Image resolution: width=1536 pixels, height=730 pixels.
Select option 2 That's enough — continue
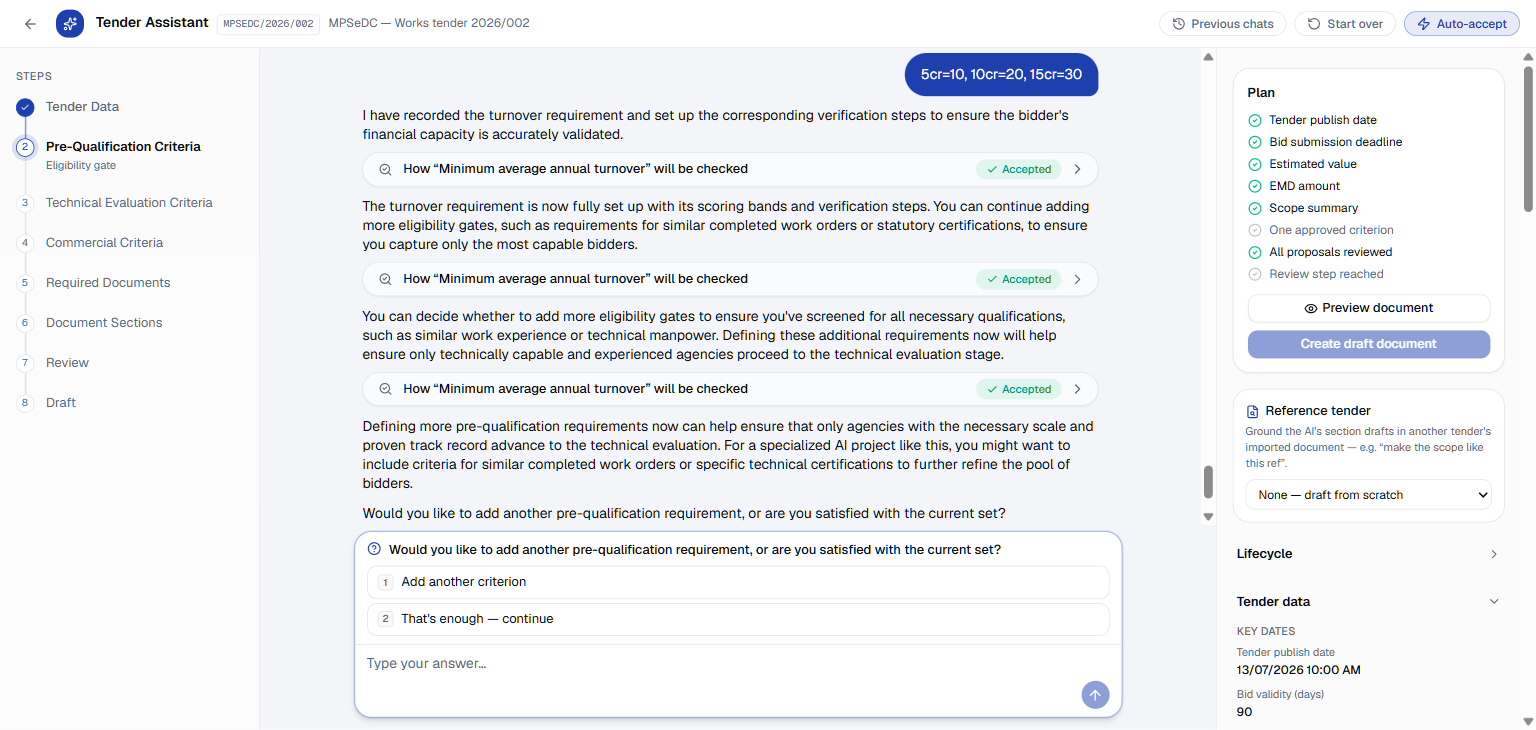[738, 619]
